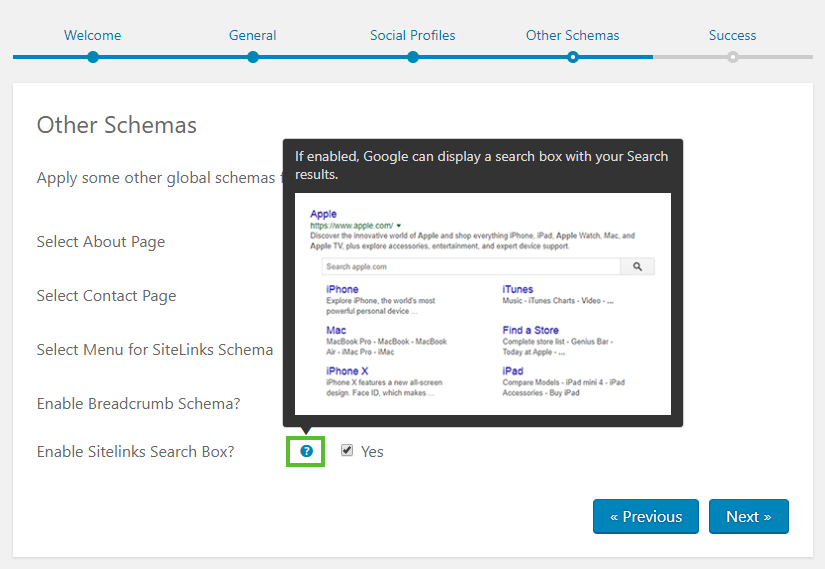This screenshot has width=825, height=569.
Task: Click the Find a Store preview link
Action: (530, 330)
